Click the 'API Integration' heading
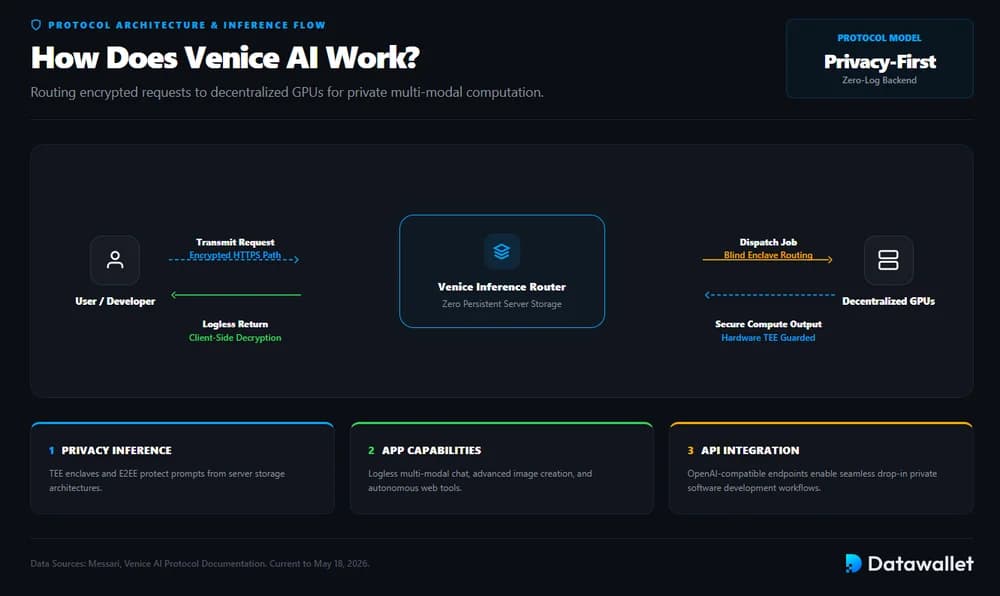This screenshot has height=596, width=1000. (749, 450)
